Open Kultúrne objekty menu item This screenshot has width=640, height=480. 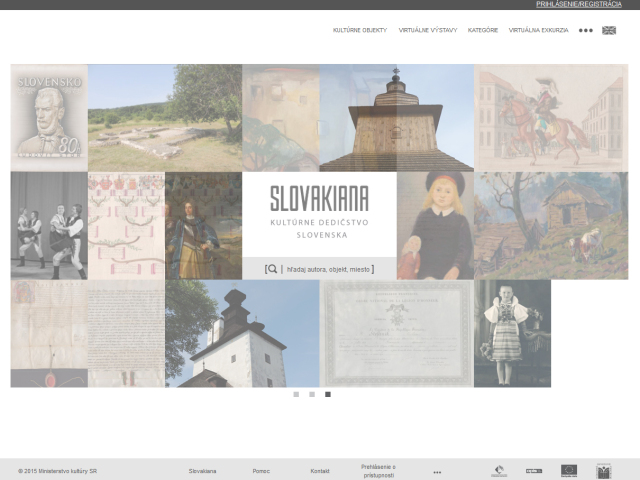point(360,30)
